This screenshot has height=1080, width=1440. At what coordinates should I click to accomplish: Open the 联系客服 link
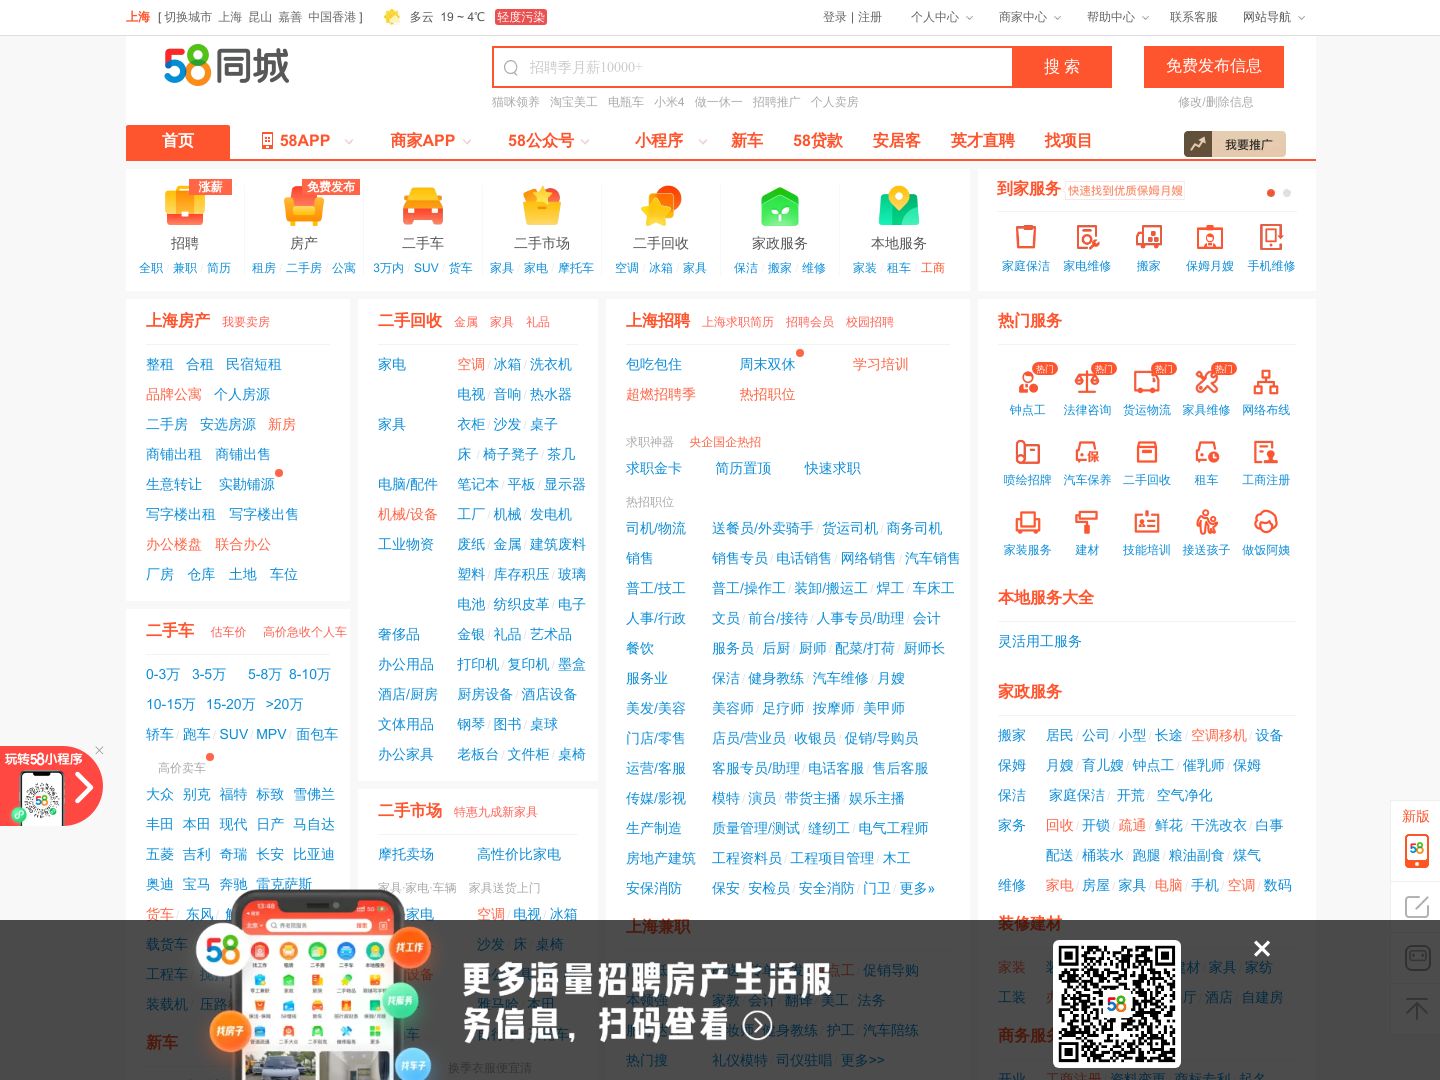coord(1194,17)
